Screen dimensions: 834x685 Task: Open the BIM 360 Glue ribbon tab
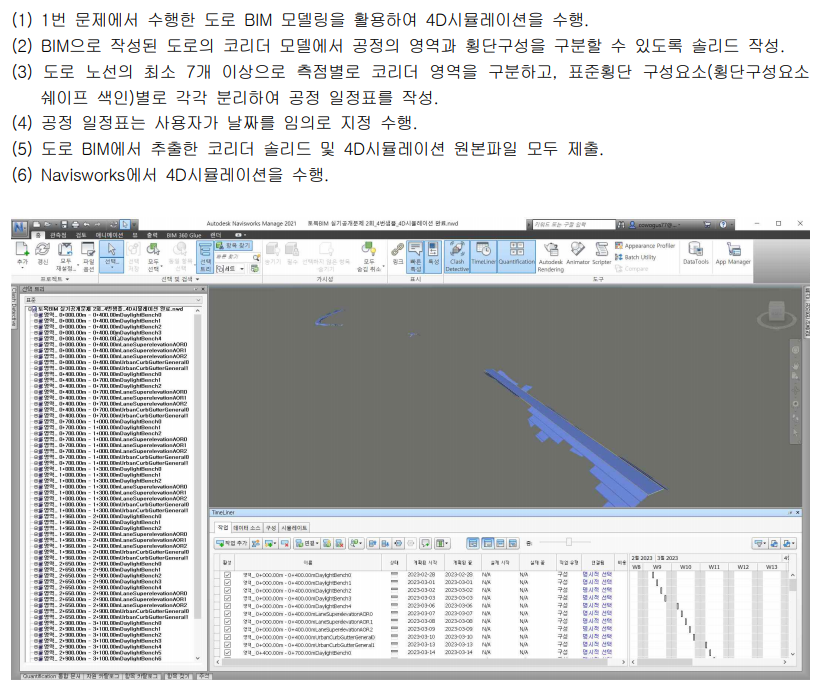click(x=183, y=235)
